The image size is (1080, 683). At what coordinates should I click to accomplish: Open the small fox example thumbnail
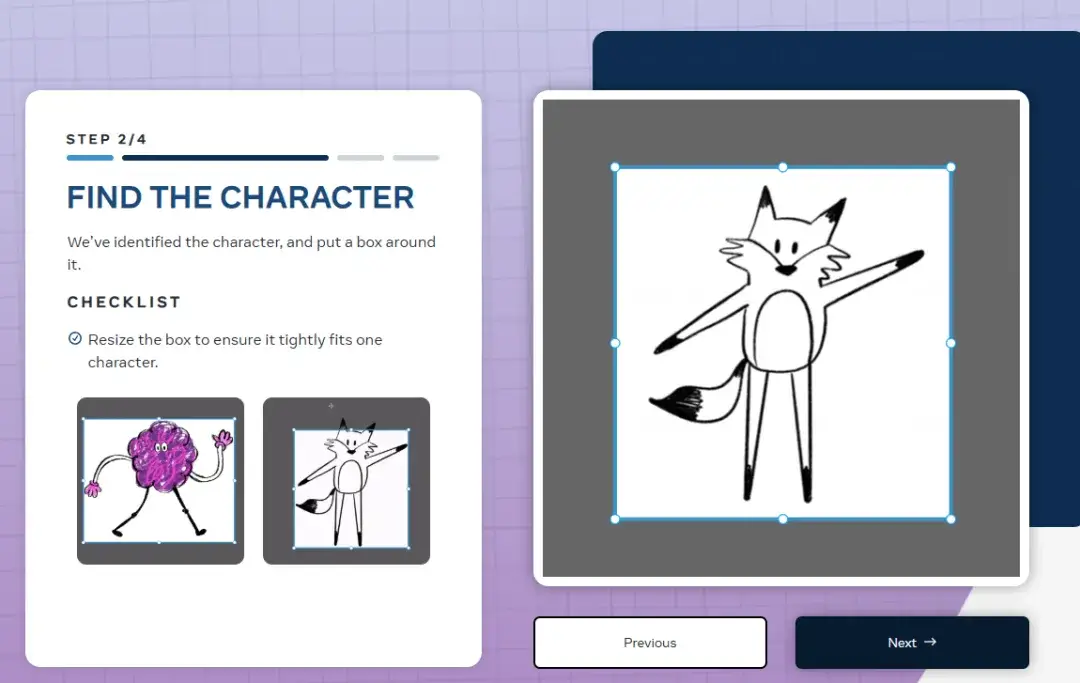(346, 481)
